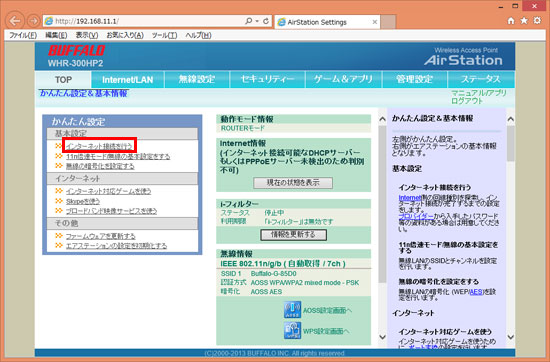Open 編集(E) menu
The height and width of the screenshot is (362, 550).
click(x=56, y=35)
